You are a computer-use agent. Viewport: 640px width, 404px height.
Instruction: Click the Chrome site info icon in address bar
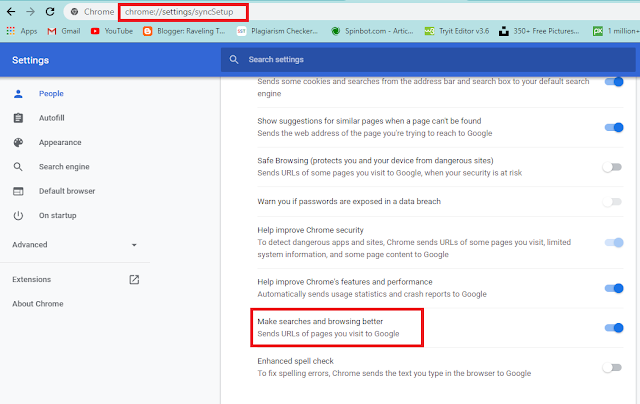(74, 12)
